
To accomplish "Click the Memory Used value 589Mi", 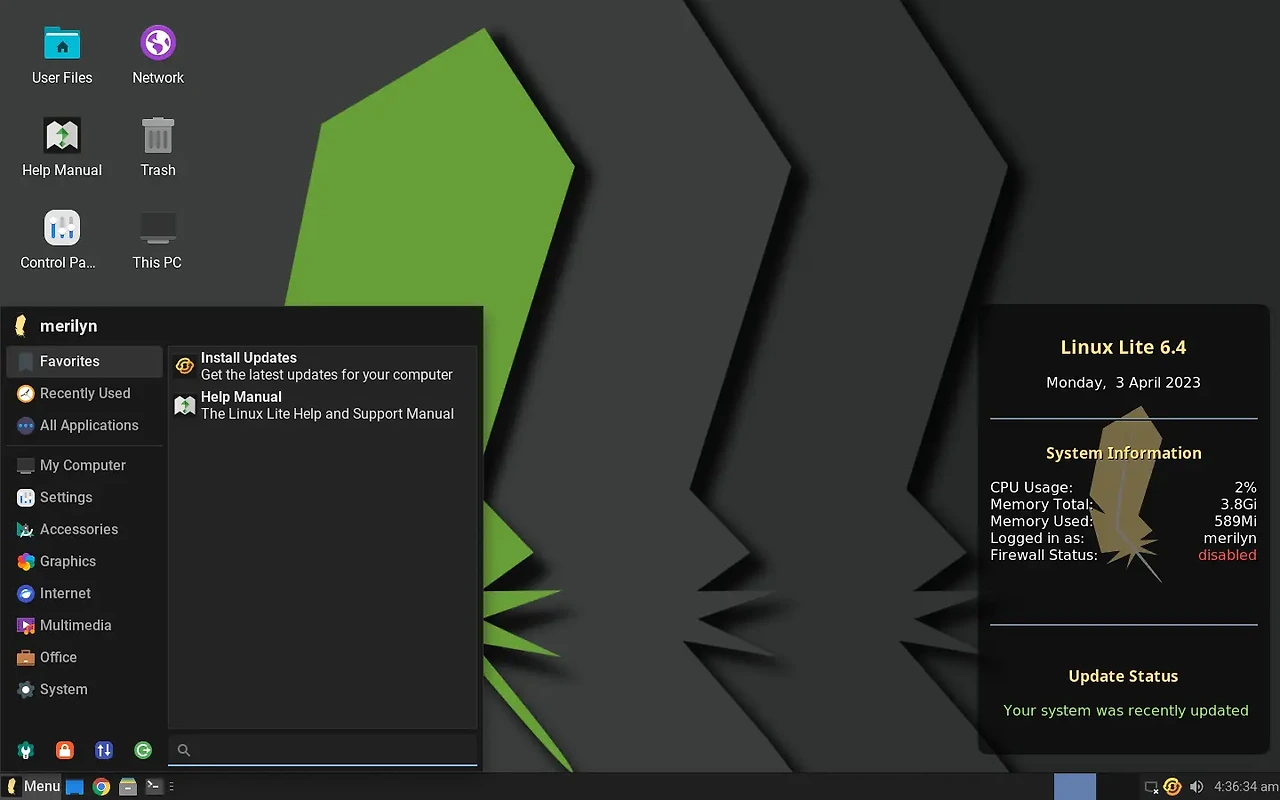I will pos(1235,521).
